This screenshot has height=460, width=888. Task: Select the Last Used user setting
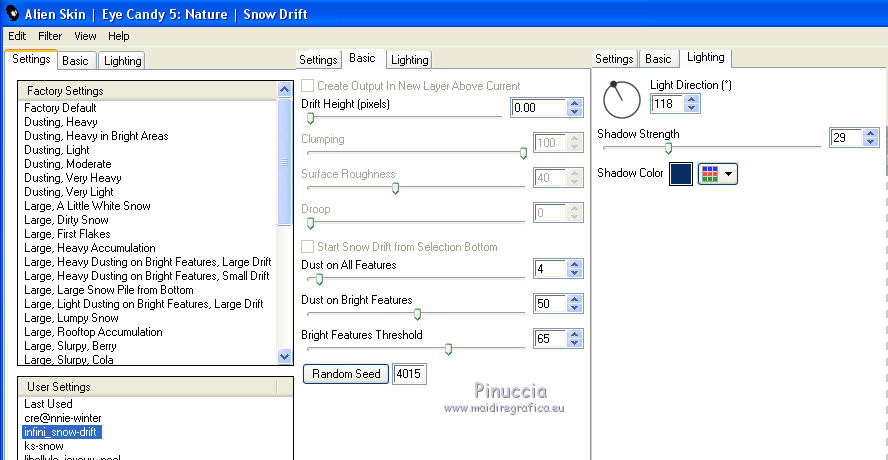pyautogui.click(x=48, y=404)
